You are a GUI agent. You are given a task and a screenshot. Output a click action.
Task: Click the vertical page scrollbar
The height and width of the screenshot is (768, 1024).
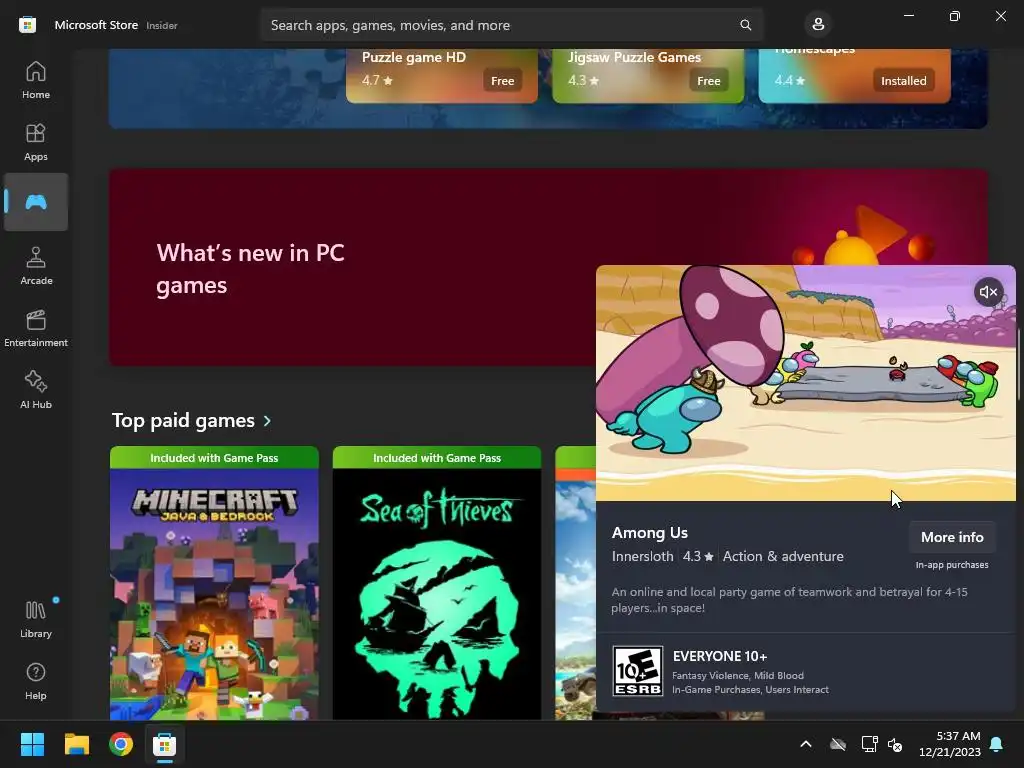tap(1019, 362)
